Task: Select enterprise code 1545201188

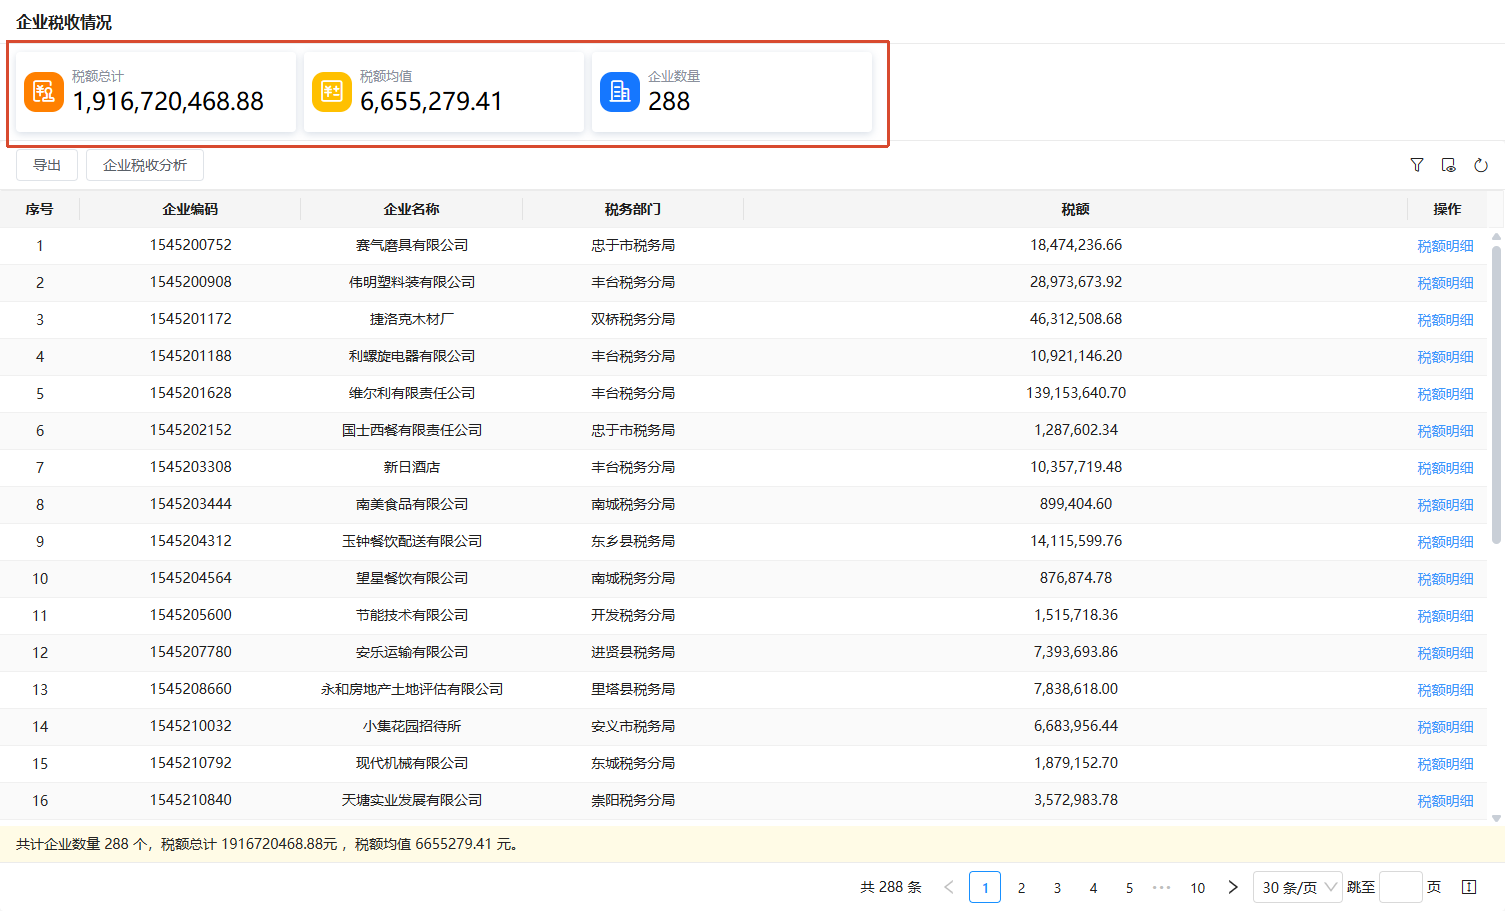Action: (190, 356)
